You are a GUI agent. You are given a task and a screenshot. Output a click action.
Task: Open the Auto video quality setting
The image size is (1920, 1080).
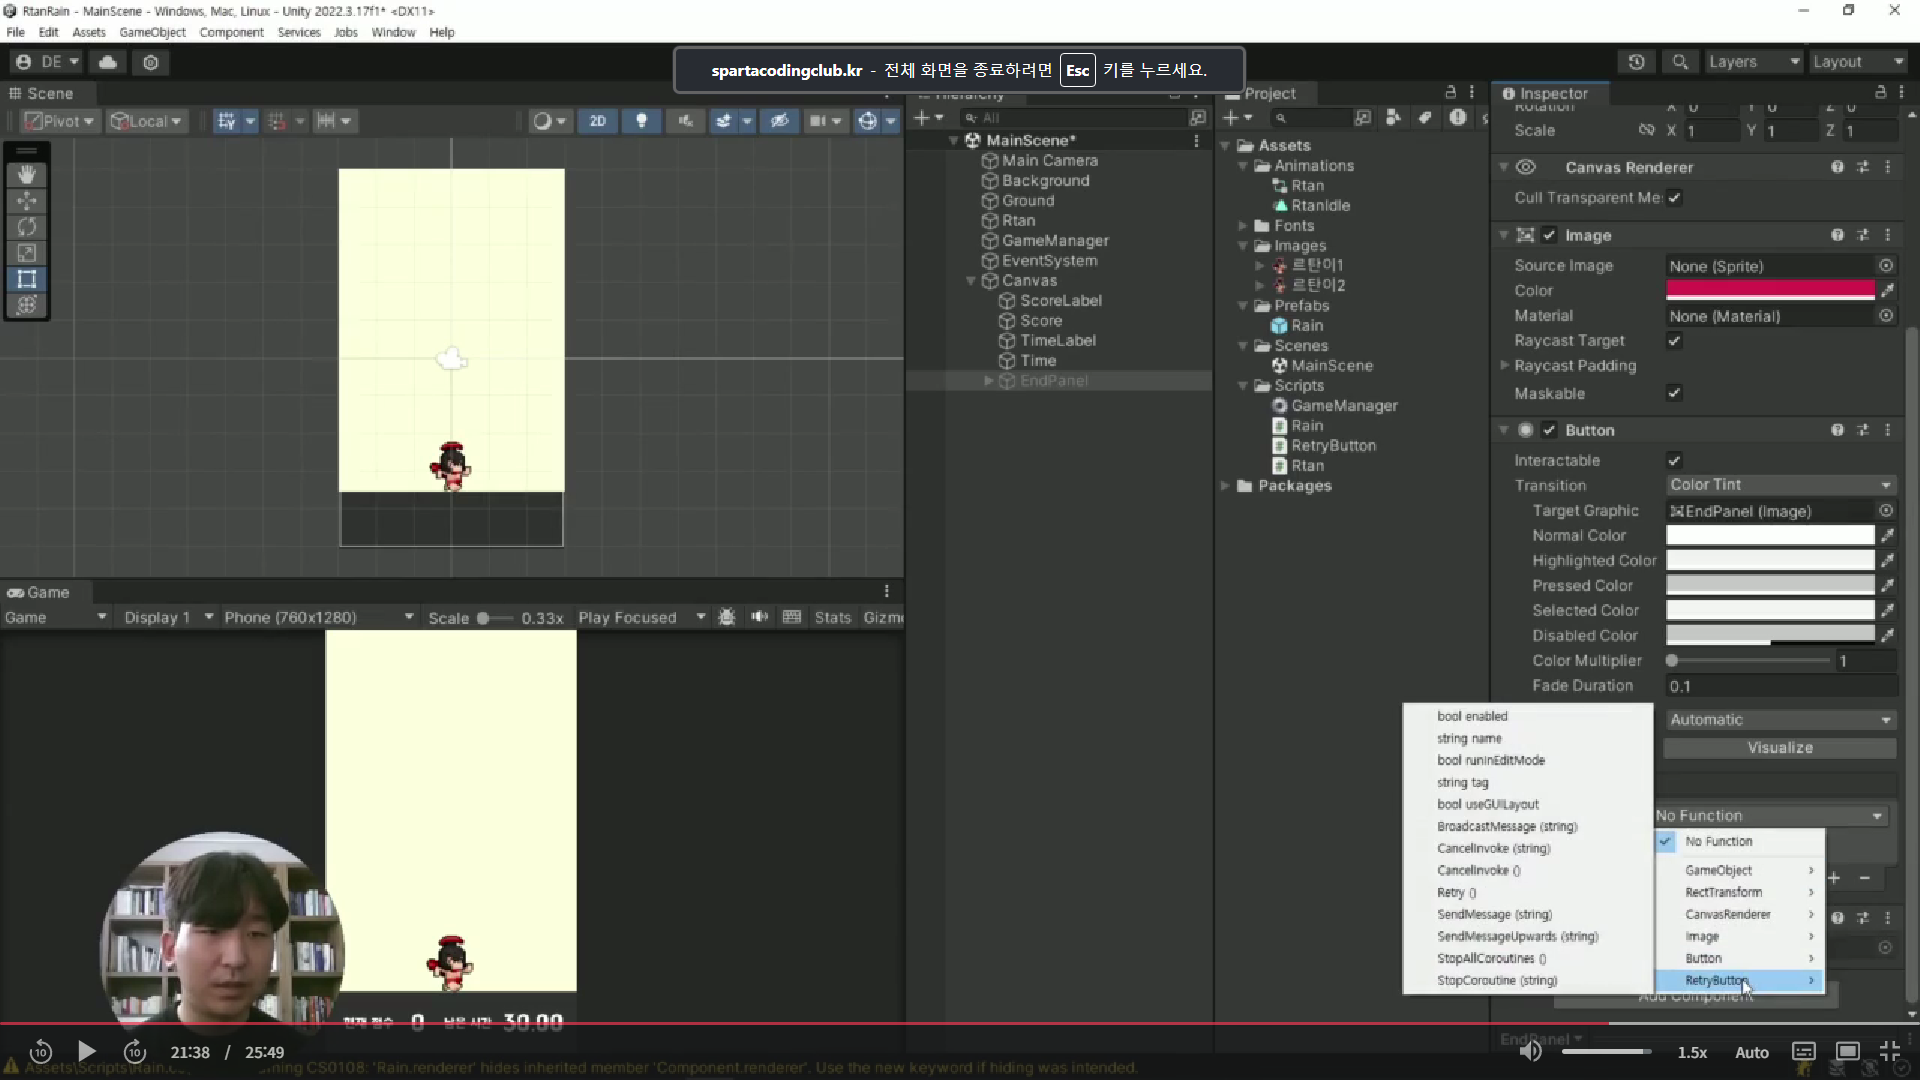coord(1752,1052)
